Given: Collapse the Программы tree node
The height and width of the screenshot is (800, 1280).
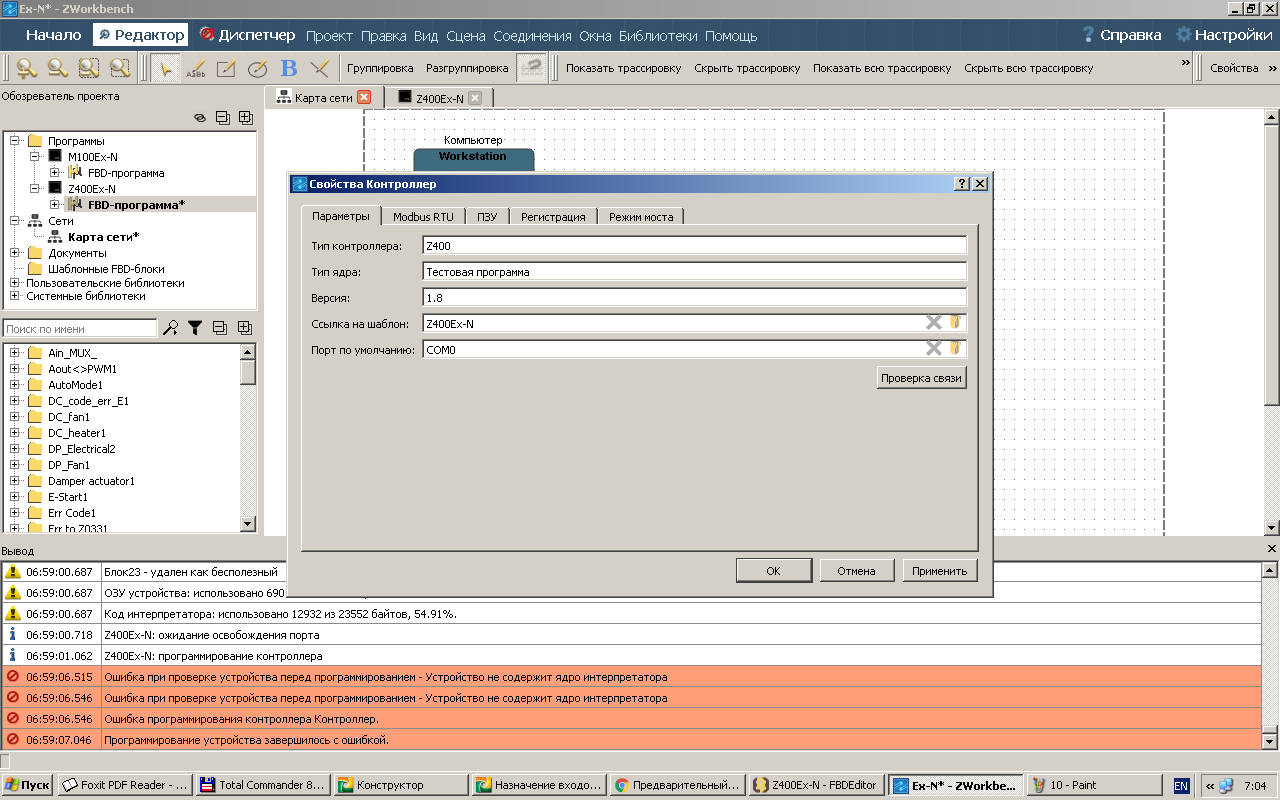Looking at the screenshot, I should point(15,141).
